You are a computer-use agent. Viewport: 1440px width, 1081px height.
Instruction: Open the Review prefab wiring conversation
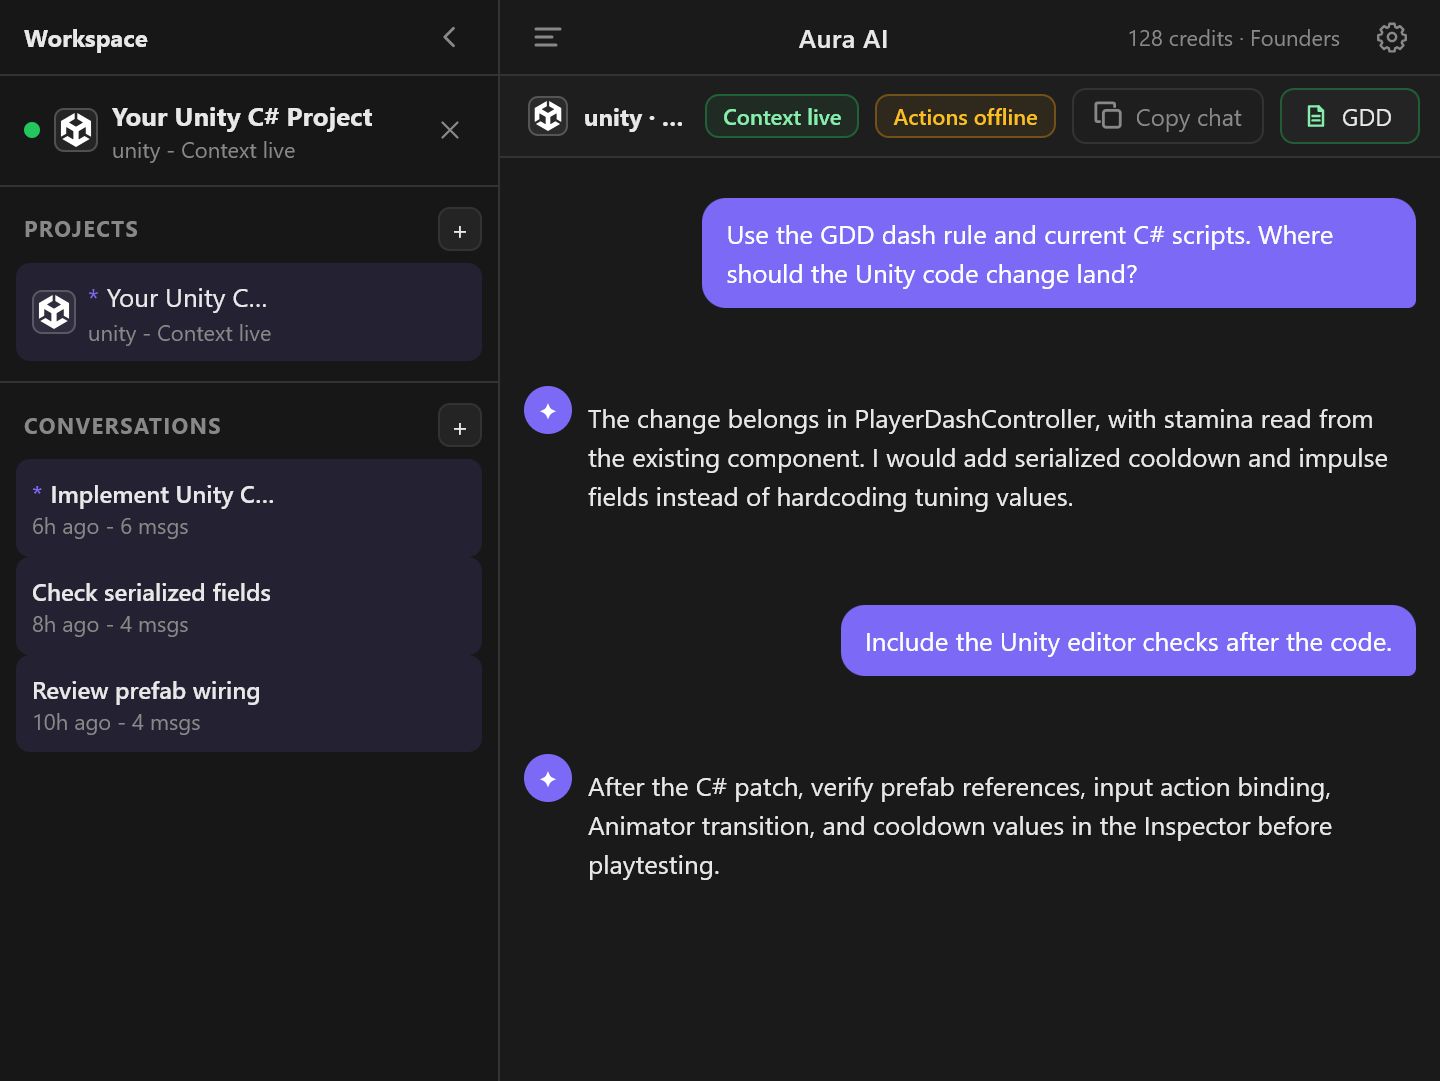tap(249, 704)
